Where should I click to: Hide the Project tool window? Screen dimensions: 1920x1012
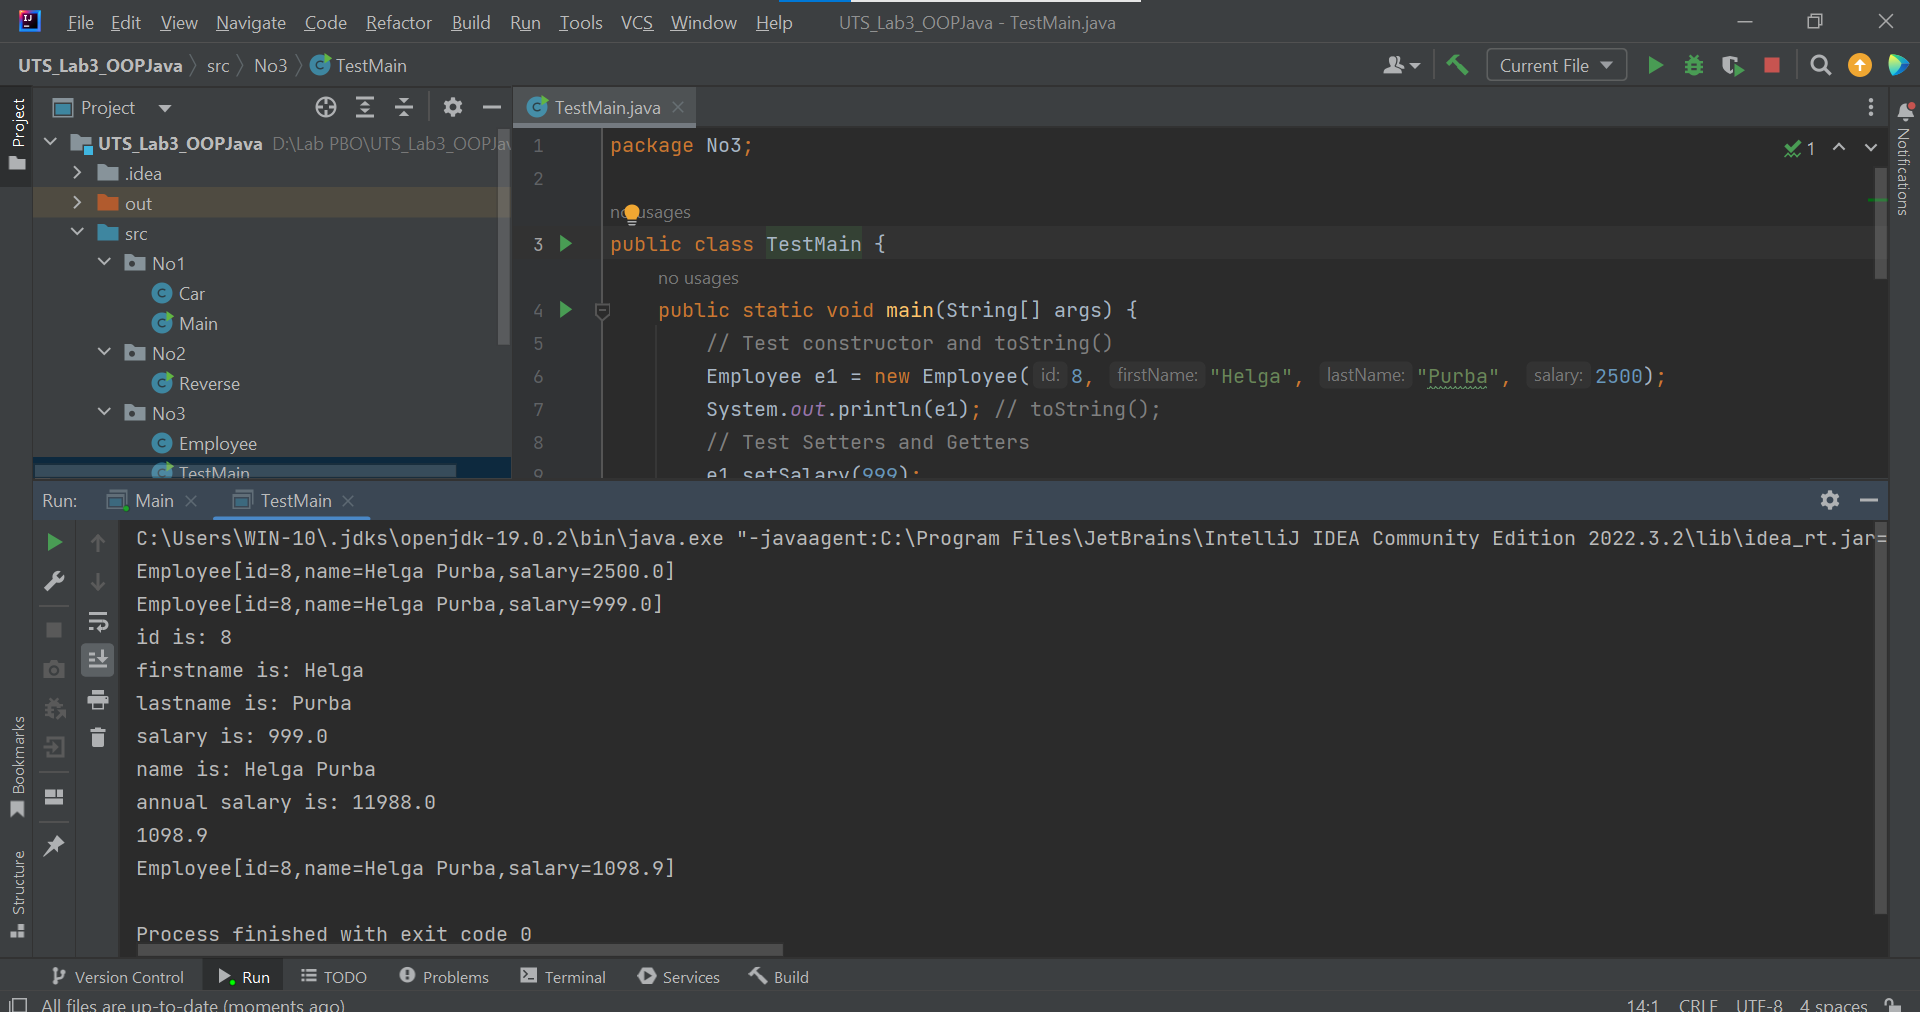pyautogui.click(x=491, y=107)
